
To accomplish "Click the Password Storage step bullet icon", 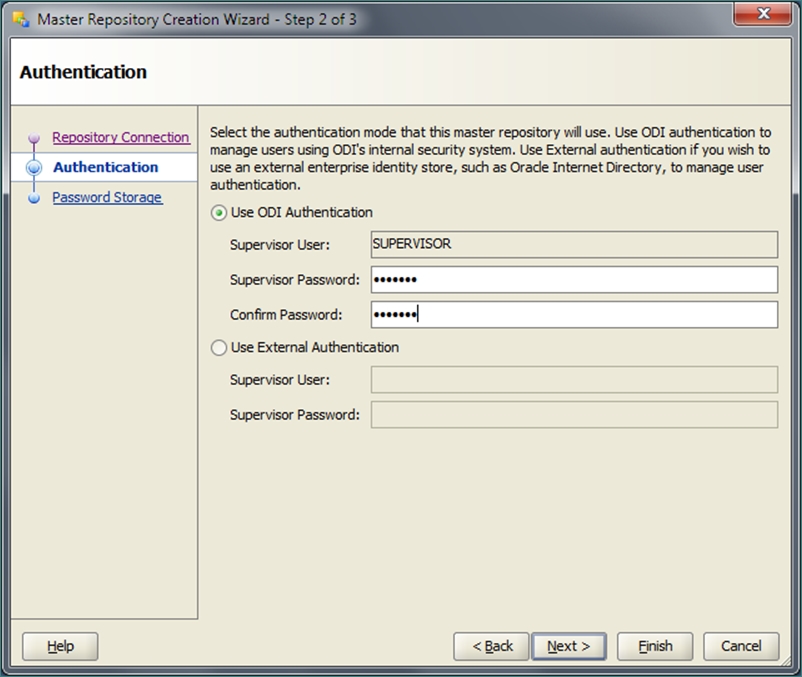I will point(34,198).
